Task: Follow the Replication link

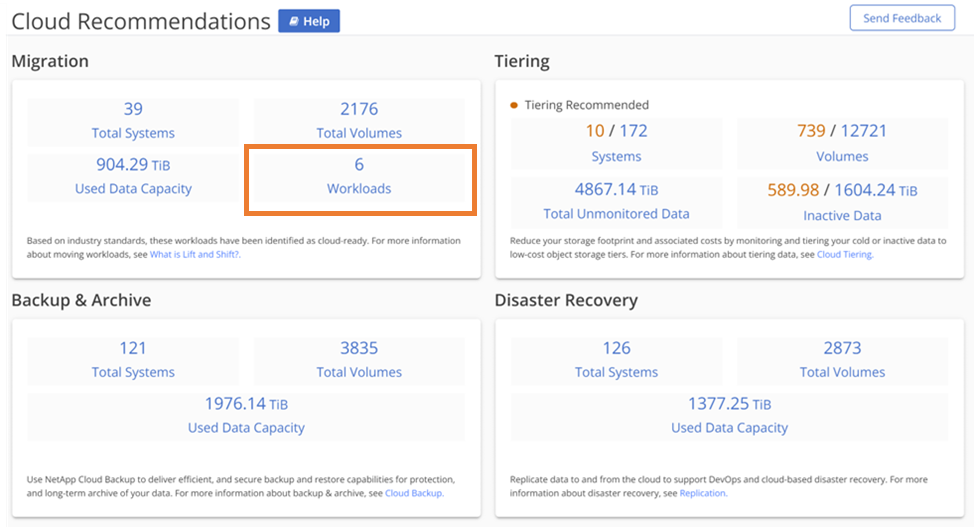Action: (x=703, y=493)
